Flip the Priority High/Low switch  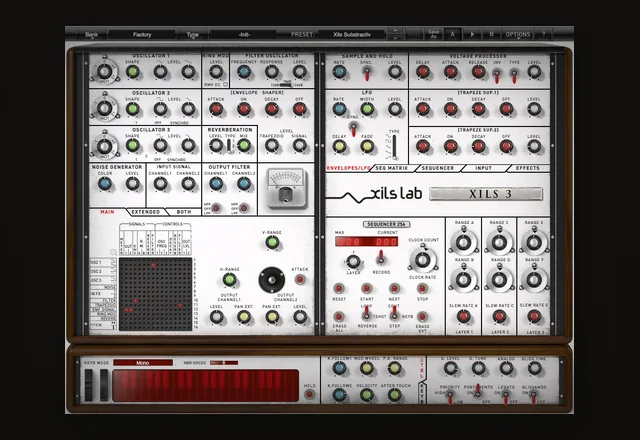(x=450, y=396)
